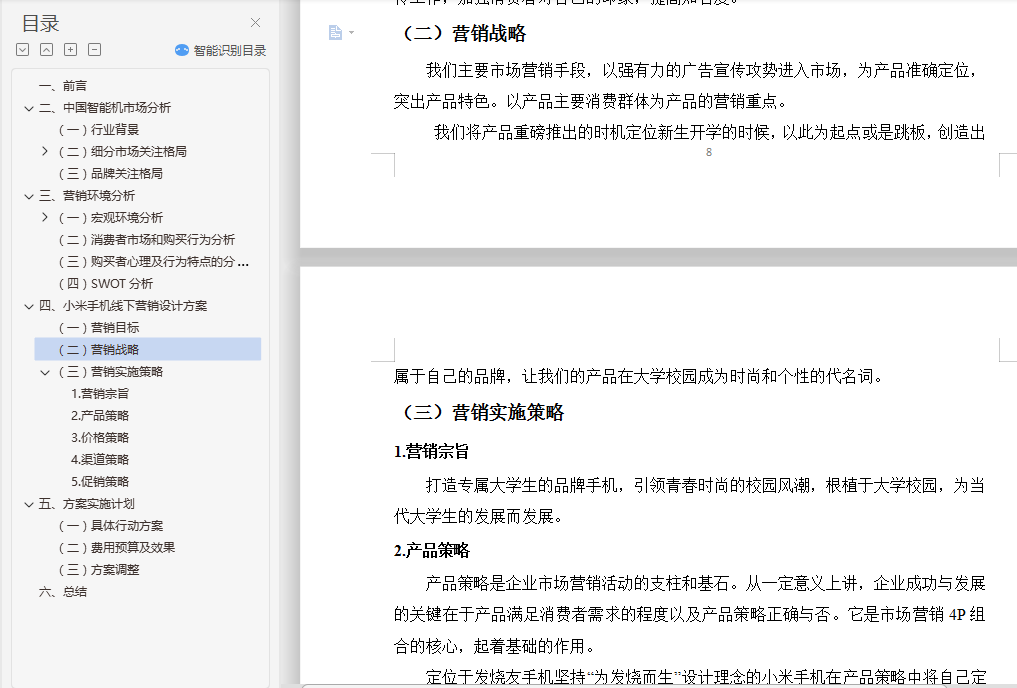Open (三)品牌关注格局 in outline
The width and height of the screenshot is (1017, 688).
pyautogui.click(x=110, y=174)
